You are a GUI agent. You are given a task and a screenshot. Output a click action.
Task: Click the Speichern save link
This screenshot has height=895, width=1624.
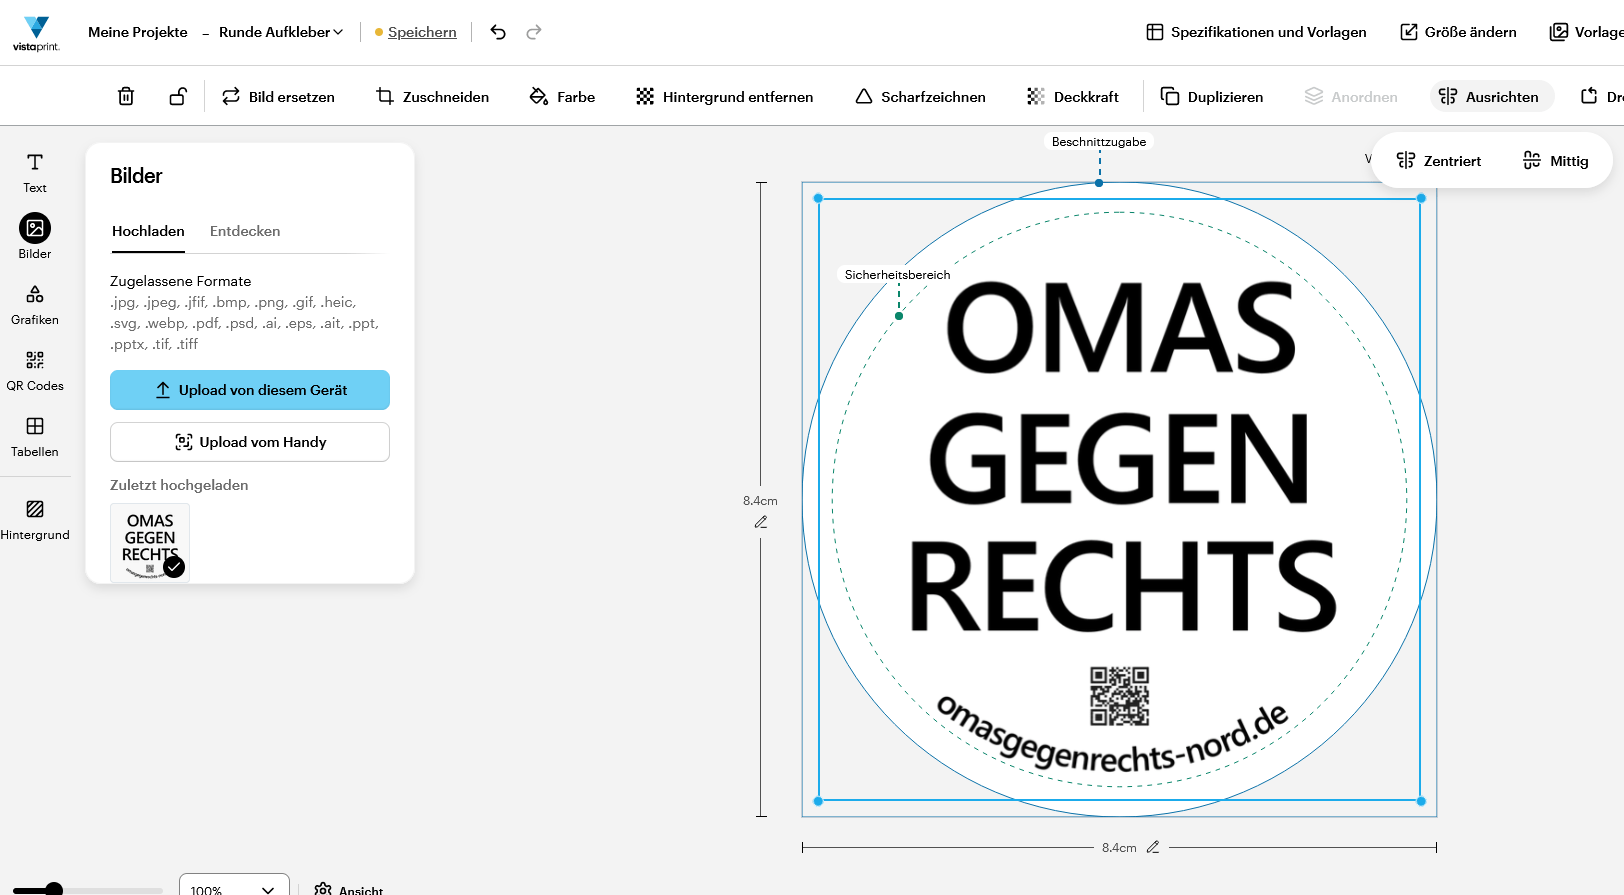422,32
